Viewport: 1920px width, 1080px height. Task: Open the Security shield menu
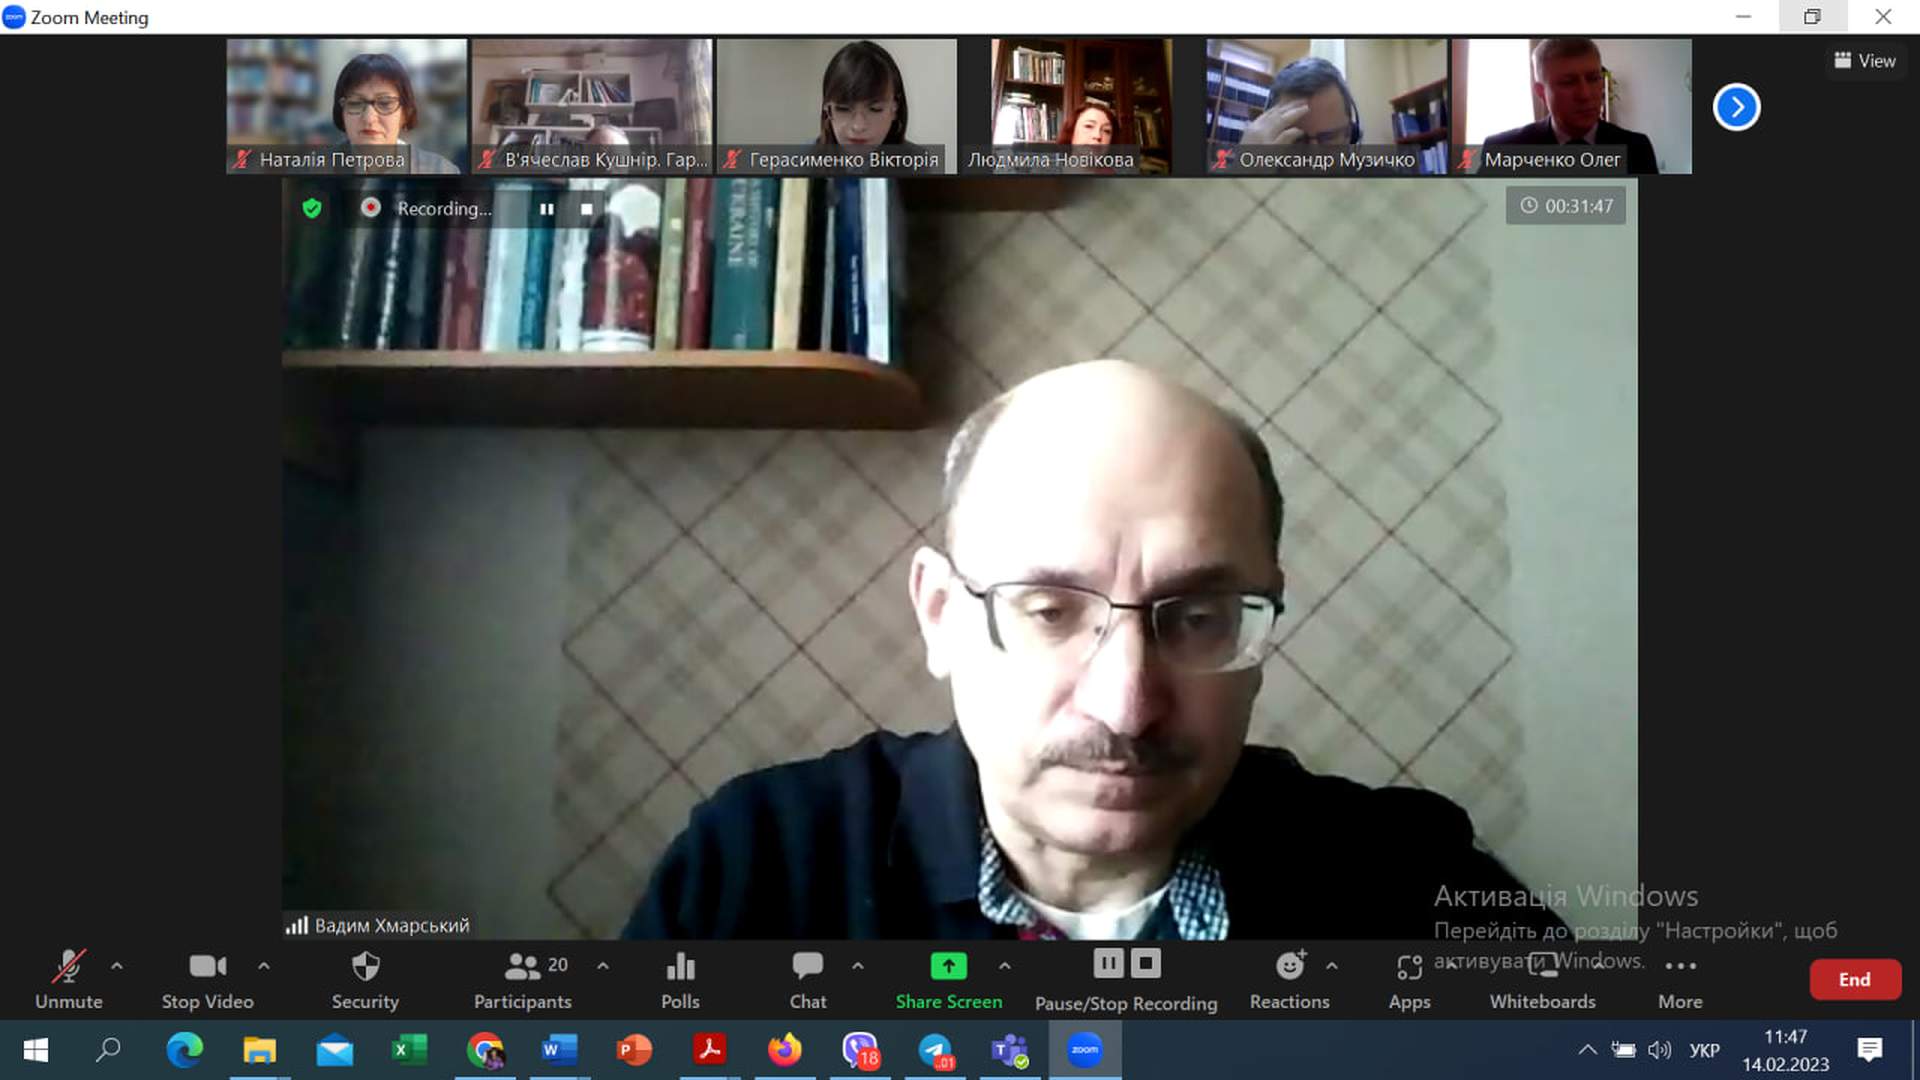coord(365,979)
